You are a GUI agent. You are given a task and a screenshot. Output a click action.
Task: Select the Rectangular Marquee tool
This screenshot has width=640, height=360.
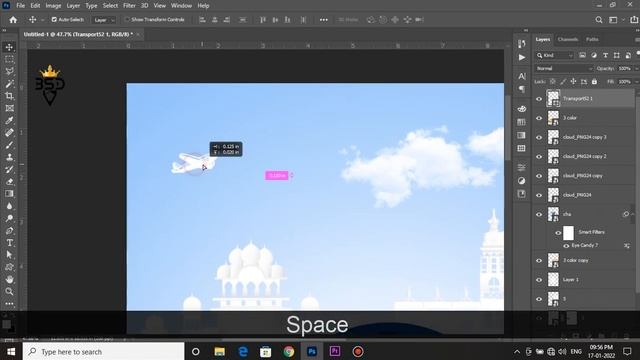pos(9,59)
